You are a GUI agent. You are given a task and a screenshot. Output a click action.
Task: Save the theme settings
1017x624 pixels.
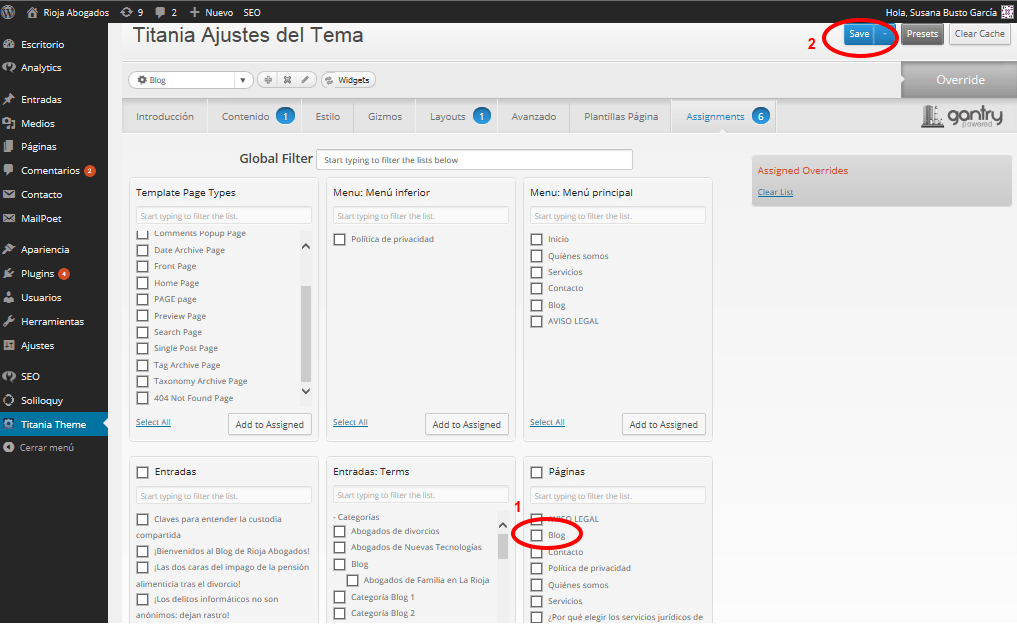pyautogui.click(x=859, y=34)
